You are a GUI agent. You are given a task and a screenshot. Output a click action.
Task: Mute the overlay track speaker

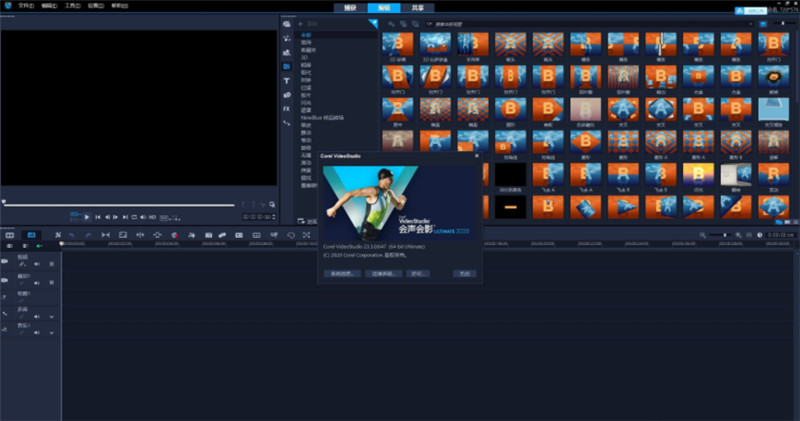37,283
